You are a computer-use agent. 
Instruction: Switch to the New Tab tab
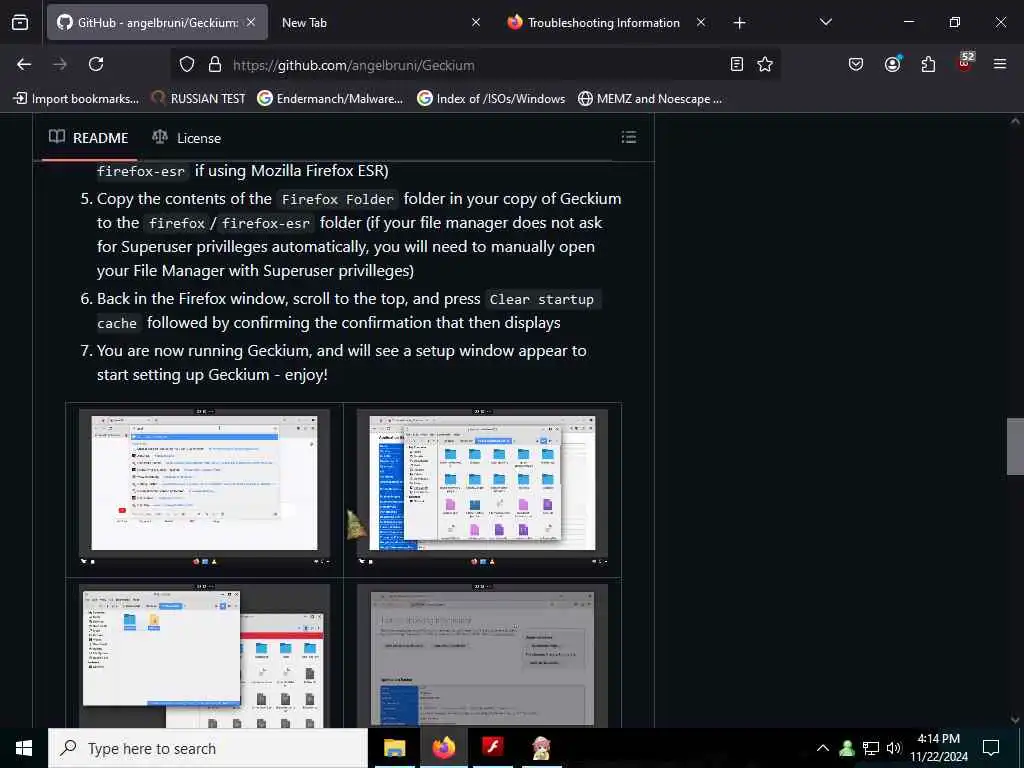[x=381, y=22]
